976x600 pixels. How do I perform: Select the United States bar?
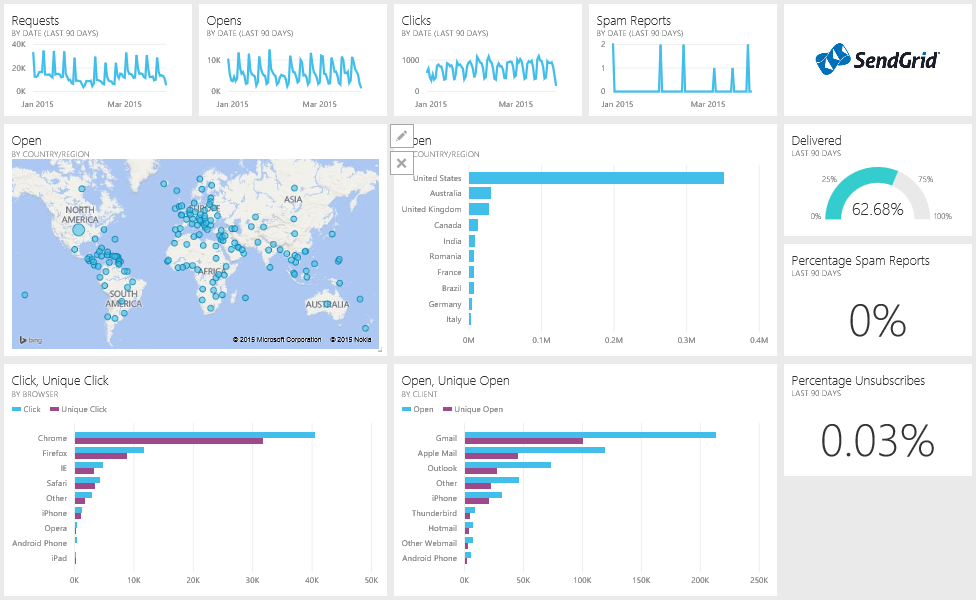click(x=595, y=178)
